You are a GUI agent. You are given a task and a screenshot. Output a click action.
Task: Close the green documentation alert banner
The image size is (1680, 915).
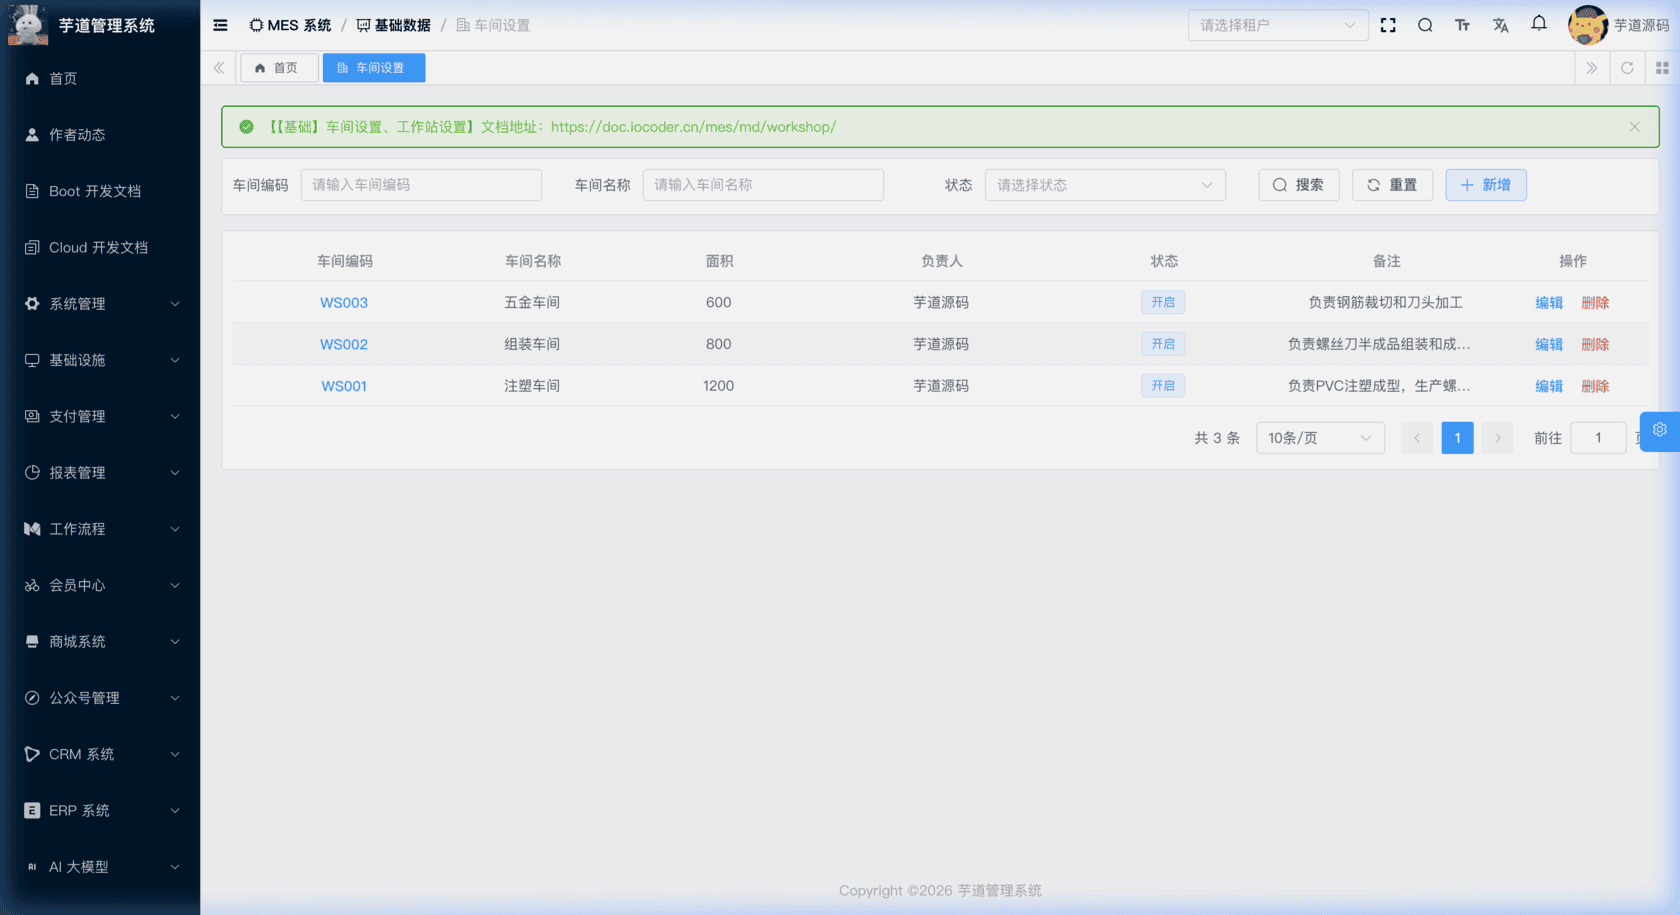click(x=1634, y=127)
